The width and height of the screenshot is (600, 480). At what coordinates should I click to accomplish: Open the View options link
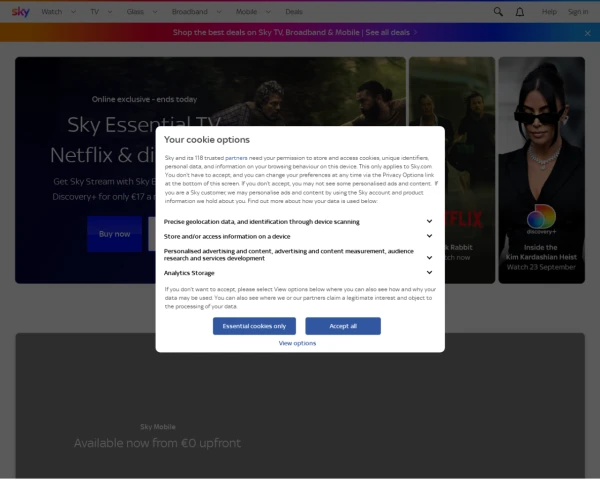(297, 343)
